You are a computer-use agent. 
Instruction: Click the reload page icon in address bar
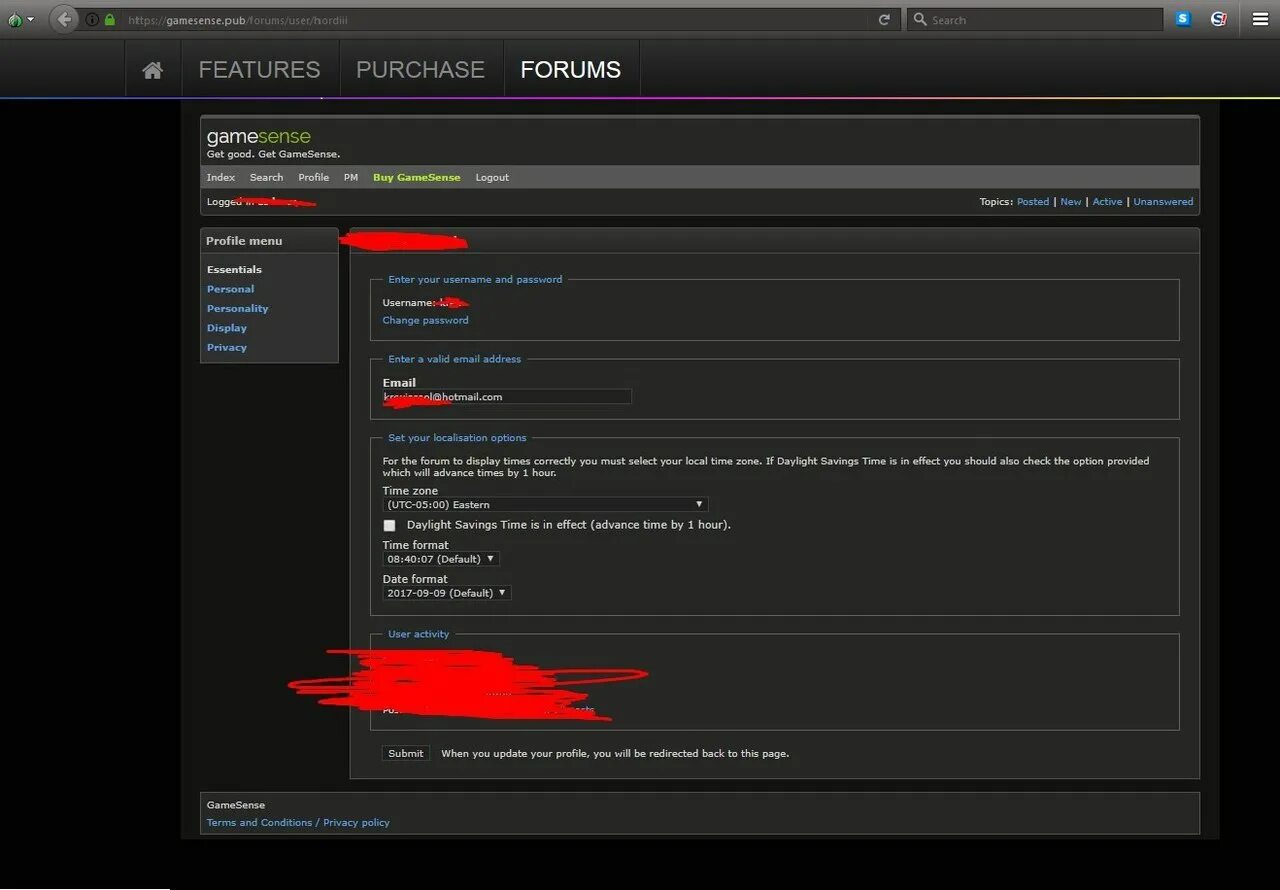pyautogui.click(x=884, y=20)
